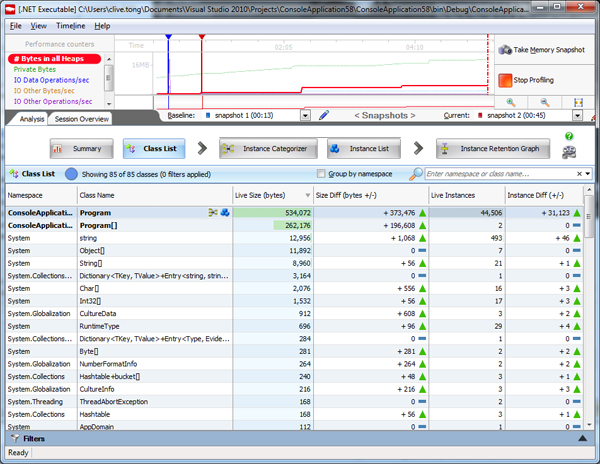This screenshot has height=464, width=600.
Task: Click the Snapshots navigation label
Action: pyautogui.click(x=385, y=115)
